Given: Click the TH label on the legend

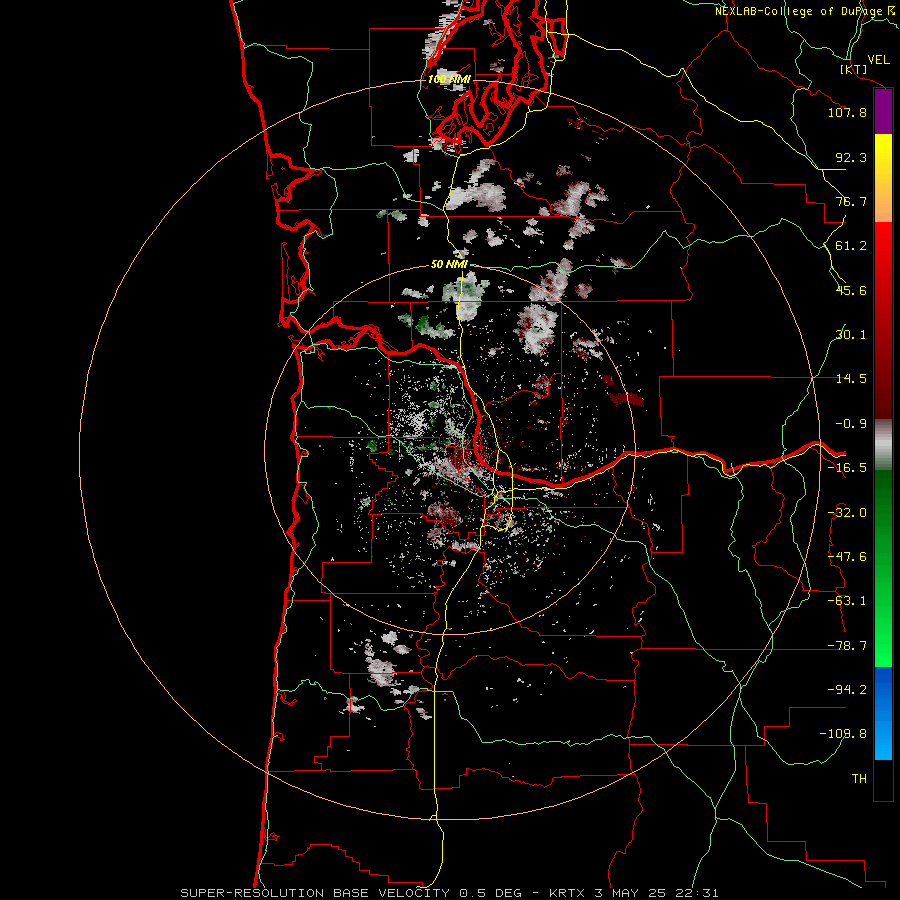Looking at the screenshot, I should click(x=859, y=779).
